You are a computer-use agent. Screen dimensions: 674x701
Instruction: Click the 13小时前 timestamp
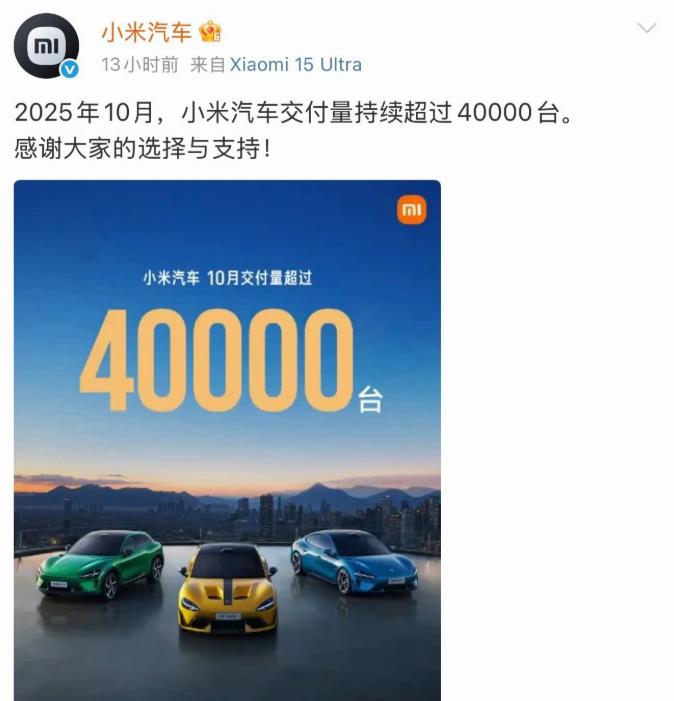point(139,65)
